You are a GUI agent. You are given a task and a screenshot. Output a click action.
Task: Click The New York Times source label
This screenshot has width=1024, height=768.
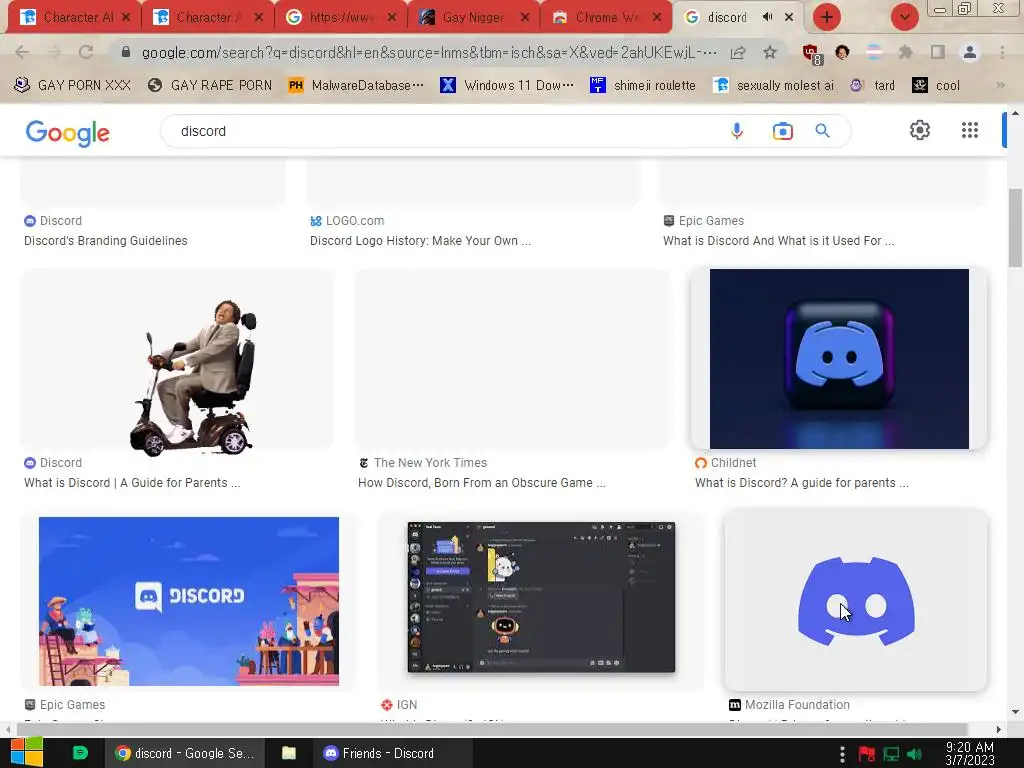[430, 462]
